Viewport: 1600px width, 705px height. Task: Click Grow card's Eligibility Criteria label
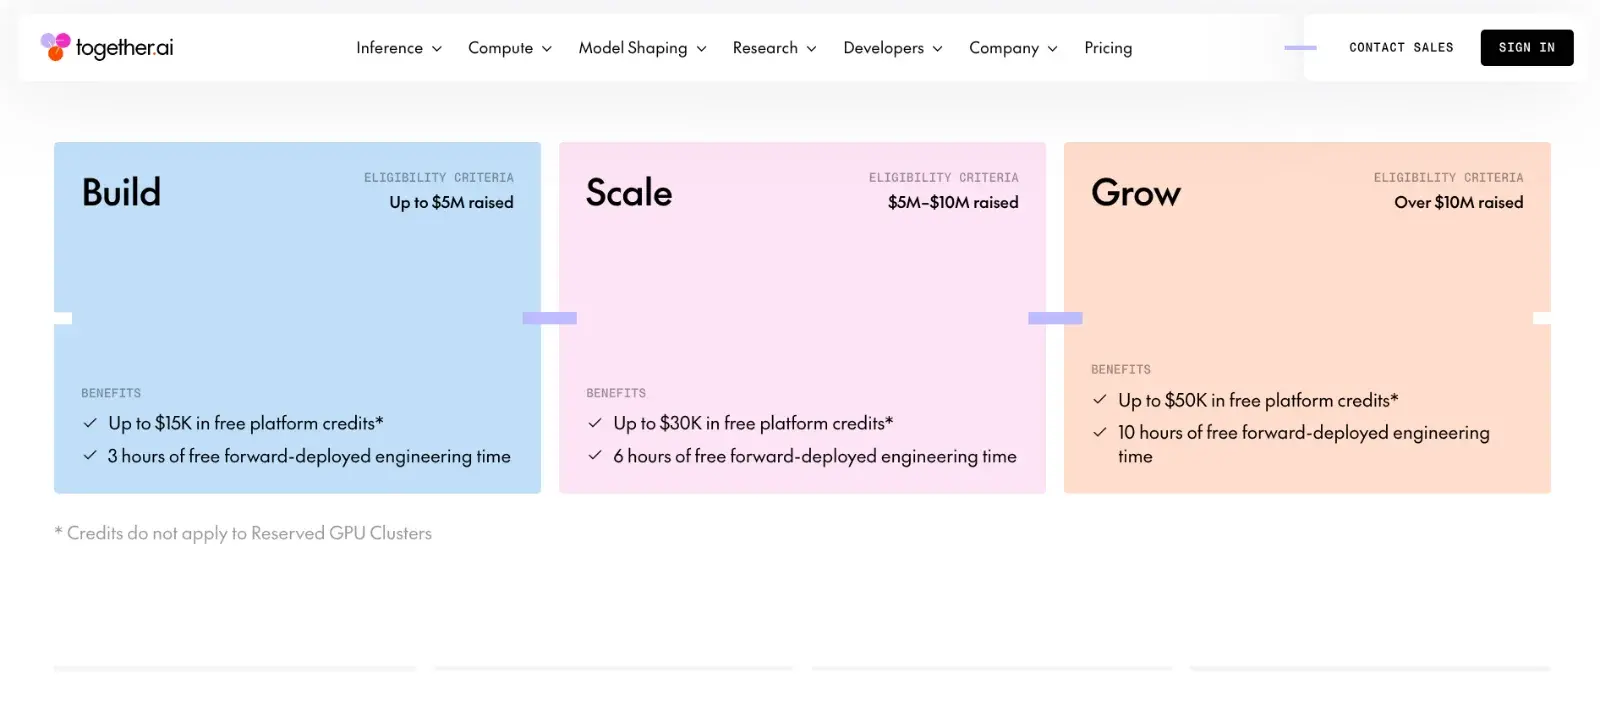[1449, 177]
